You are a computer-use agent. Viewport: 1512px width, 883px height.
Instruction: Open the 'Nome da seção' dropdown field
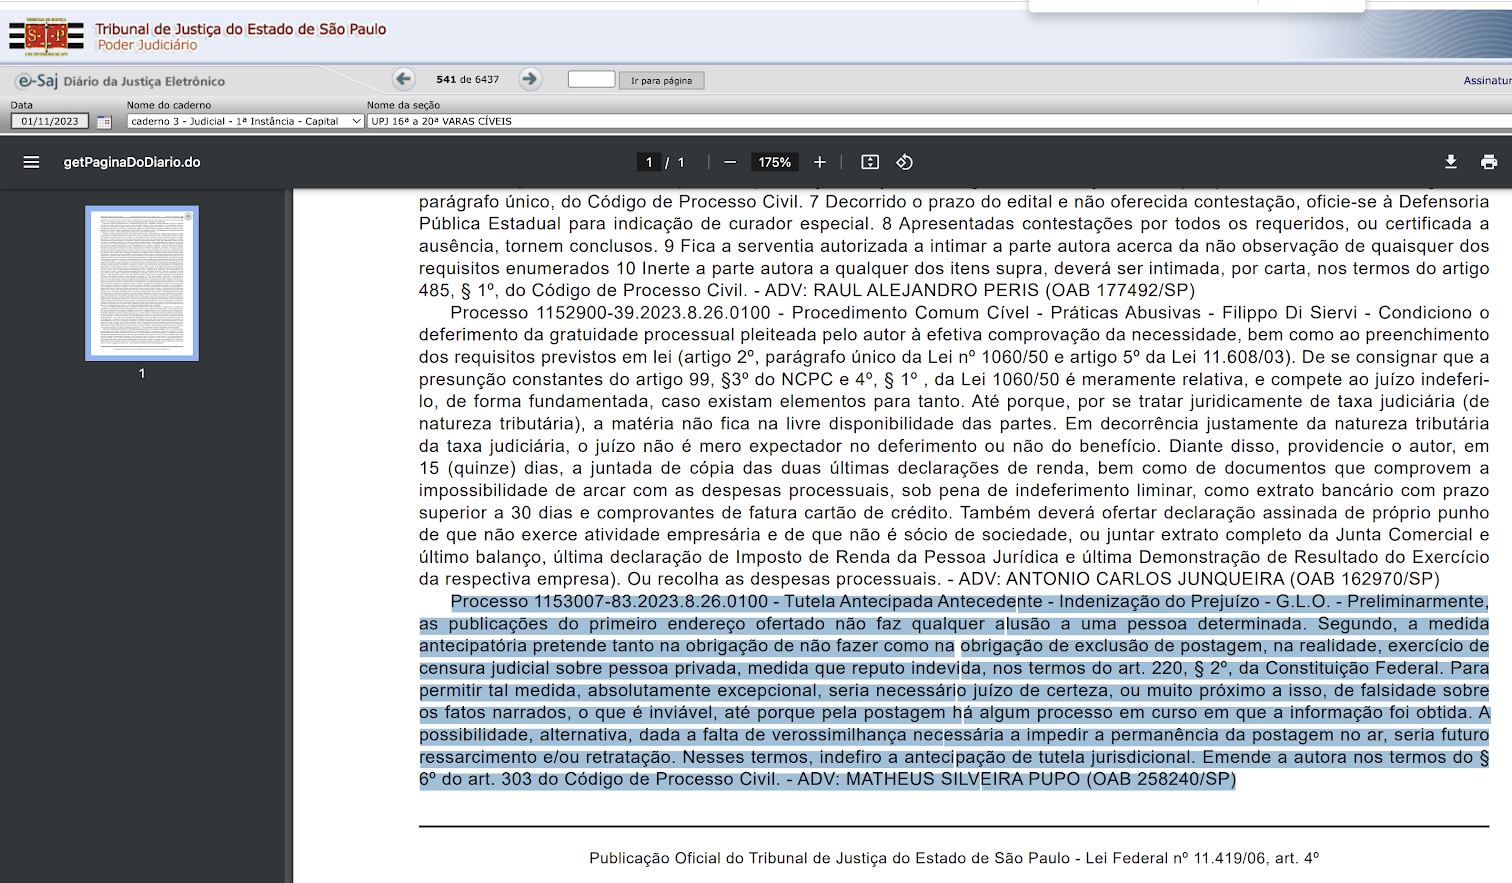[939, 121]
